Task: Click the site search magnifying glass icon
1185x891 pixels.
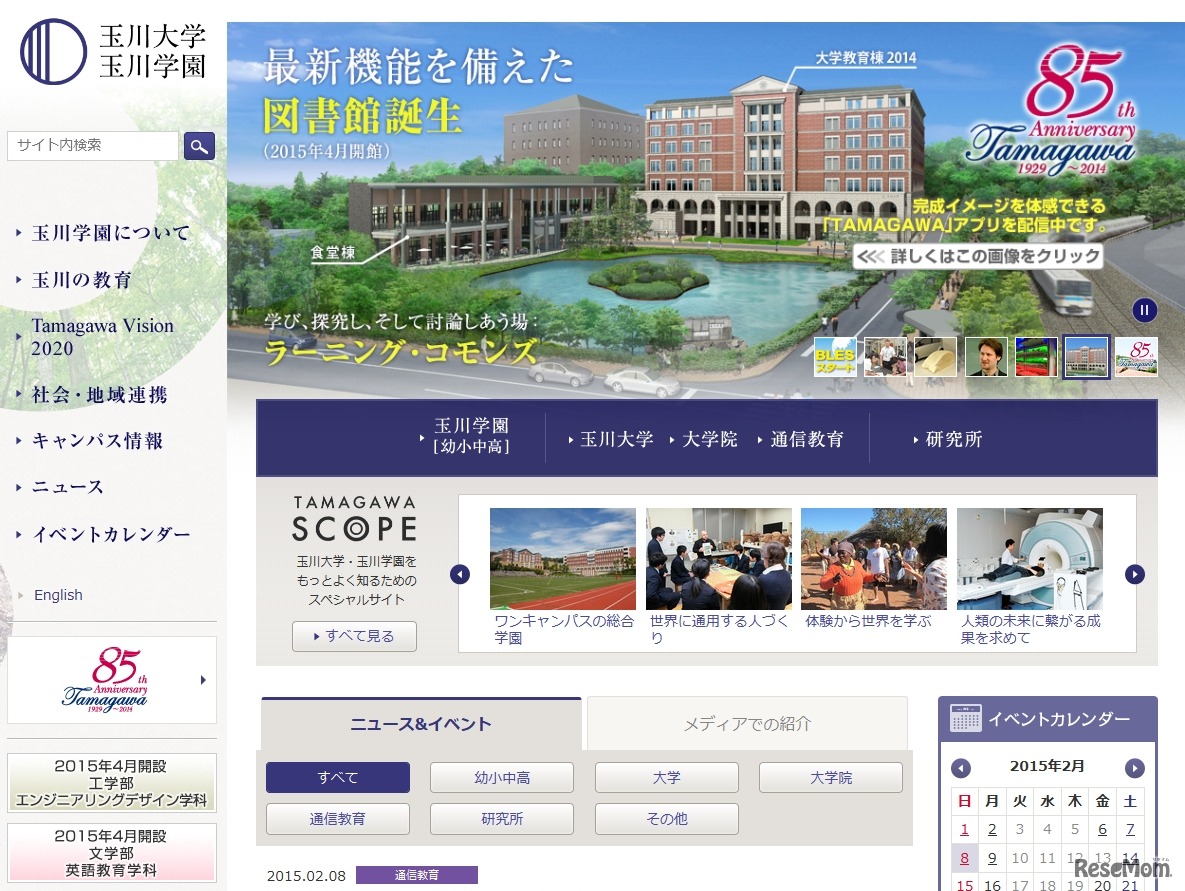Action: 198,145
